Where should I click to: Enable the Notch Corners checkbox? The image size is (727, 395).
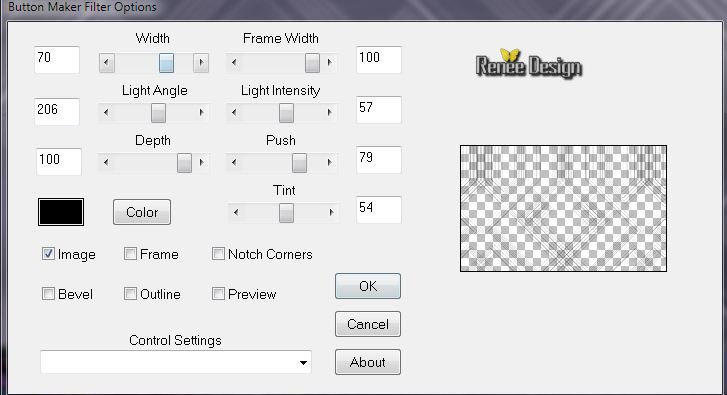click(218, 254)
